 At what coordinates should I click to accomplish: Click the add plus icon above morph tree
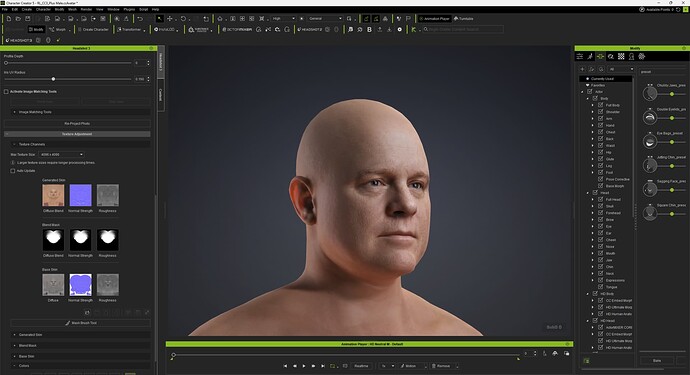click(x=582, y=69)
